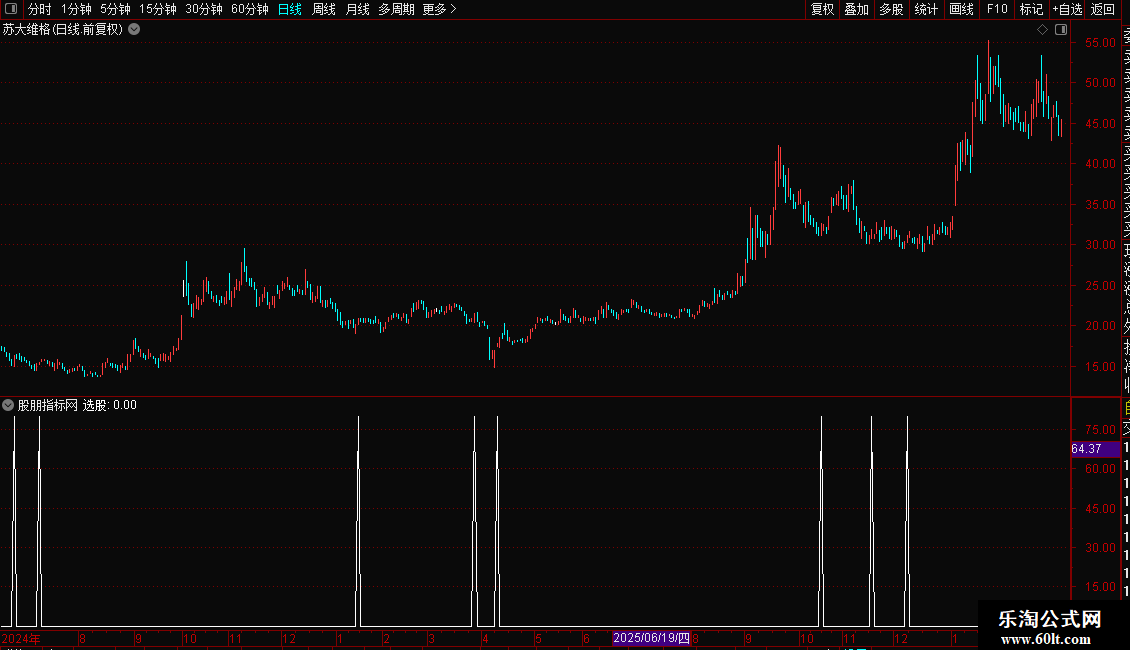Open the 统计 statistics tool
The width and height of the screenshot is (1130, 650).
pos(926,9)
